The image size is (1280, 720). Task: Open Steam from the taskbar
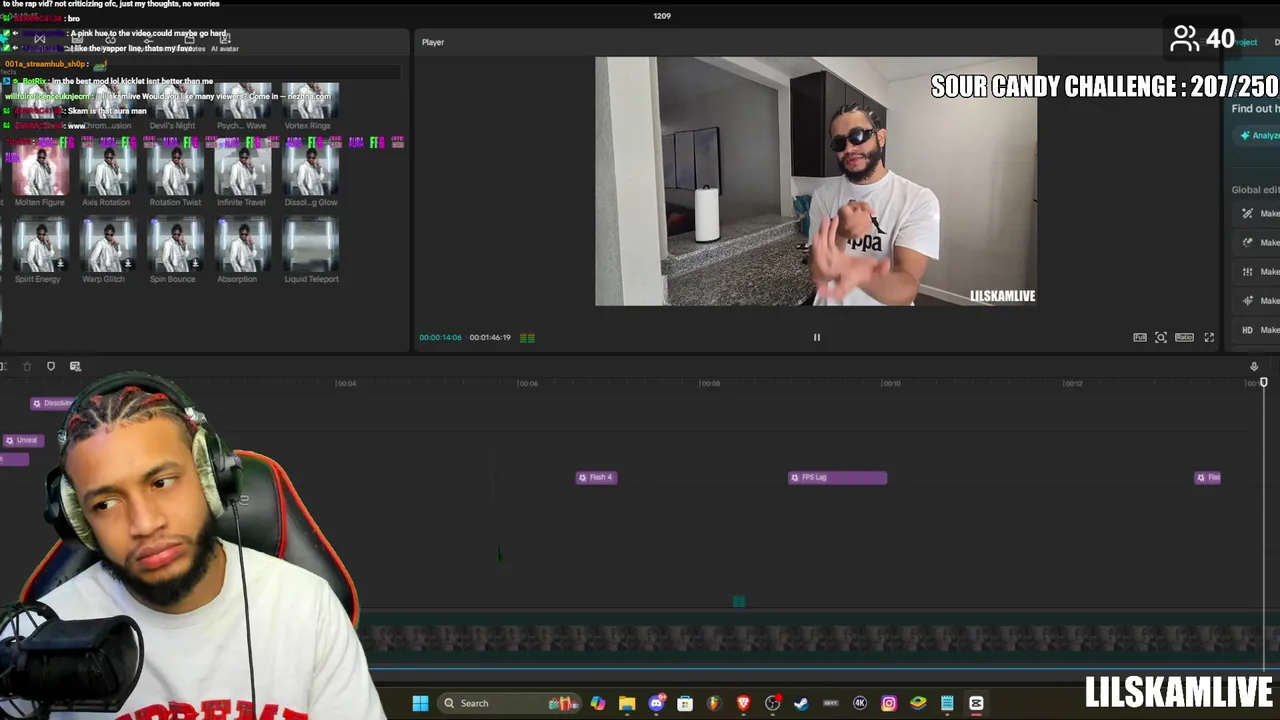coord(801,703)
